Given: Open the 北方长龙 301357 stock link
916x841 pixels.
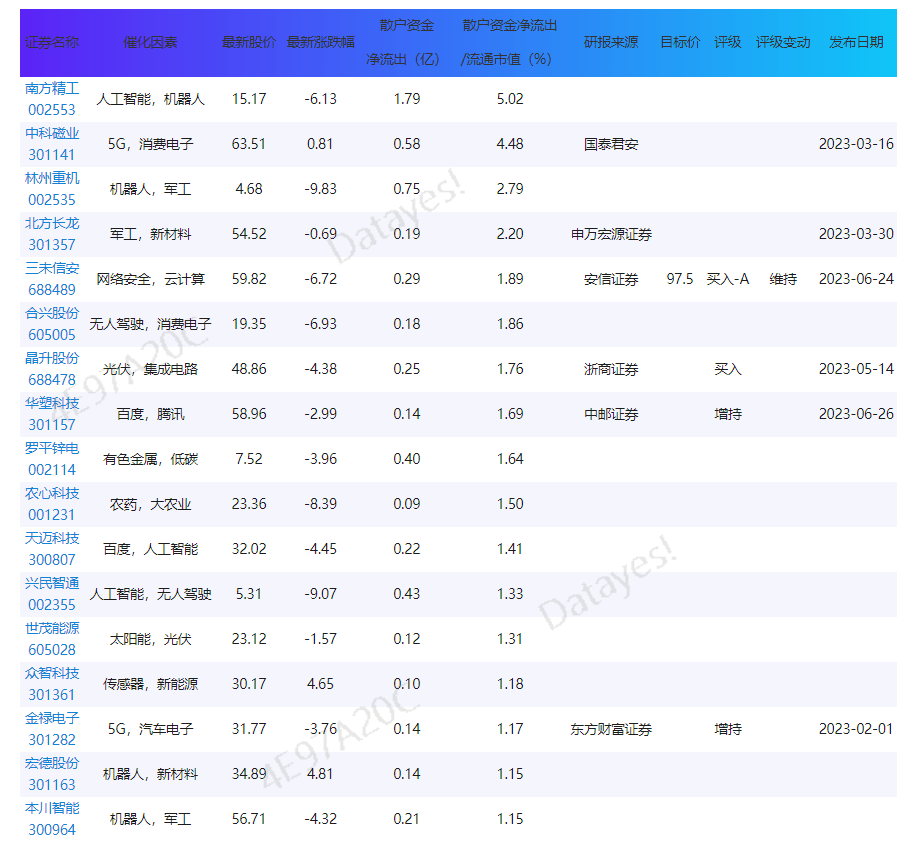Looking at the screenshot, I should tap(52, 234).
